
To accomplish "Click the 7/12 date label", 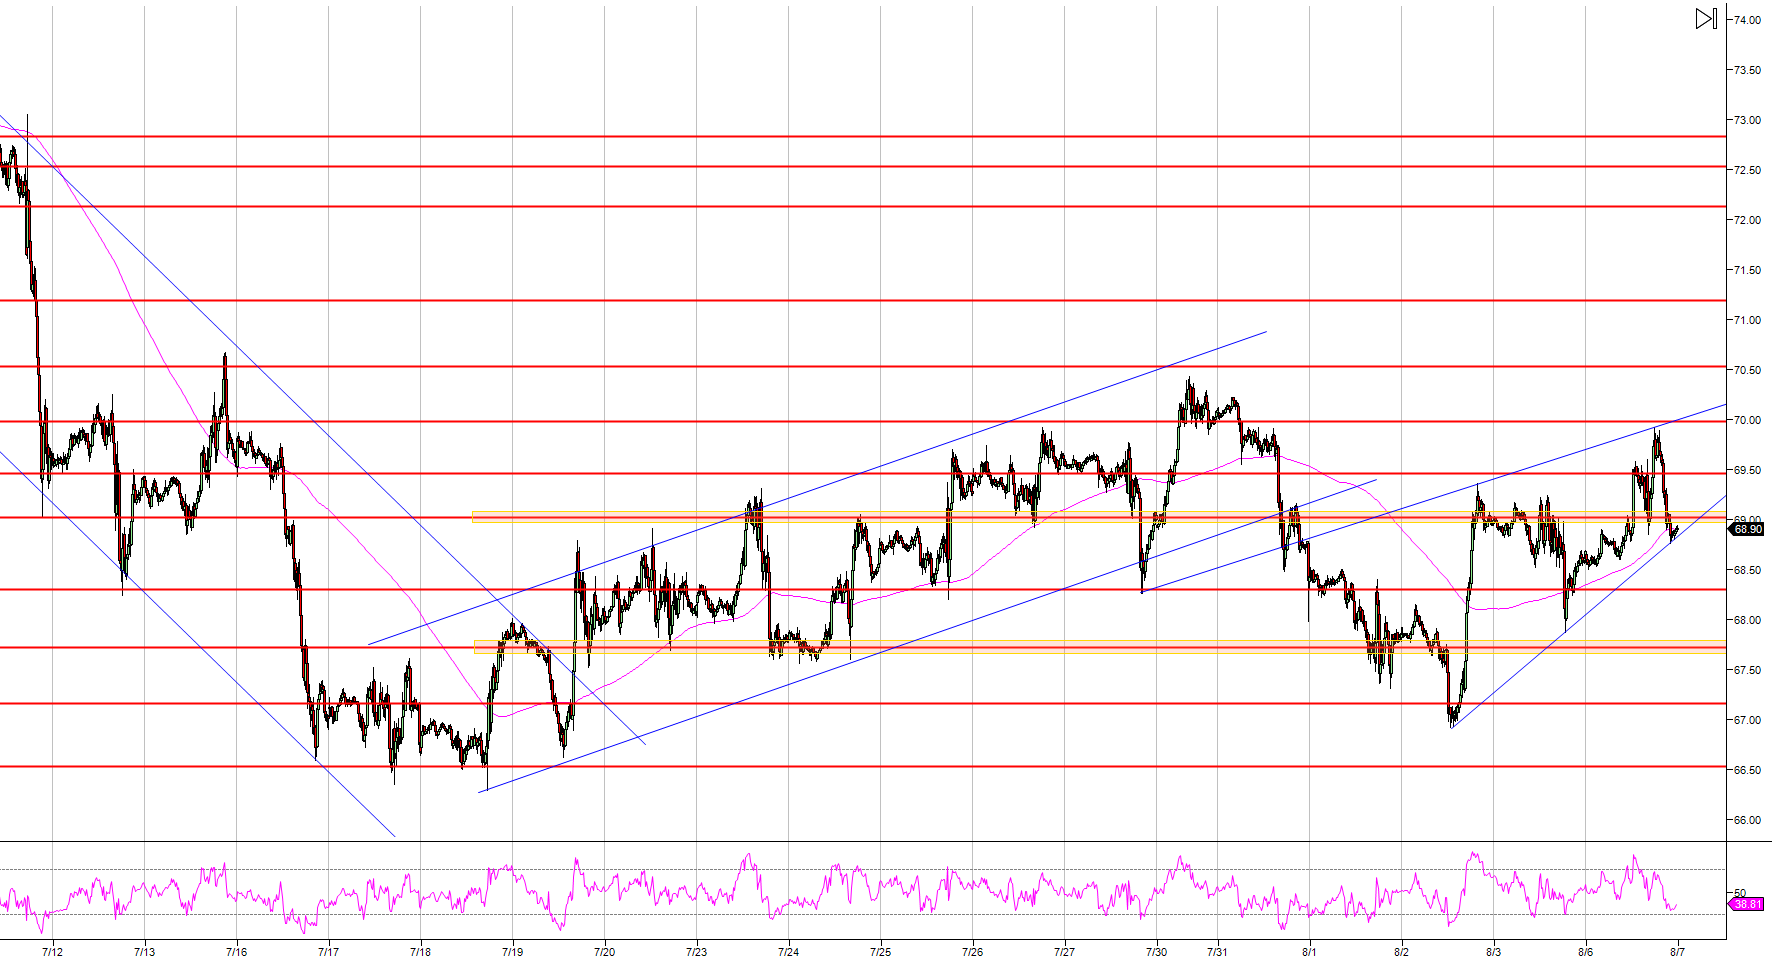I will click(x=52, y=952).
